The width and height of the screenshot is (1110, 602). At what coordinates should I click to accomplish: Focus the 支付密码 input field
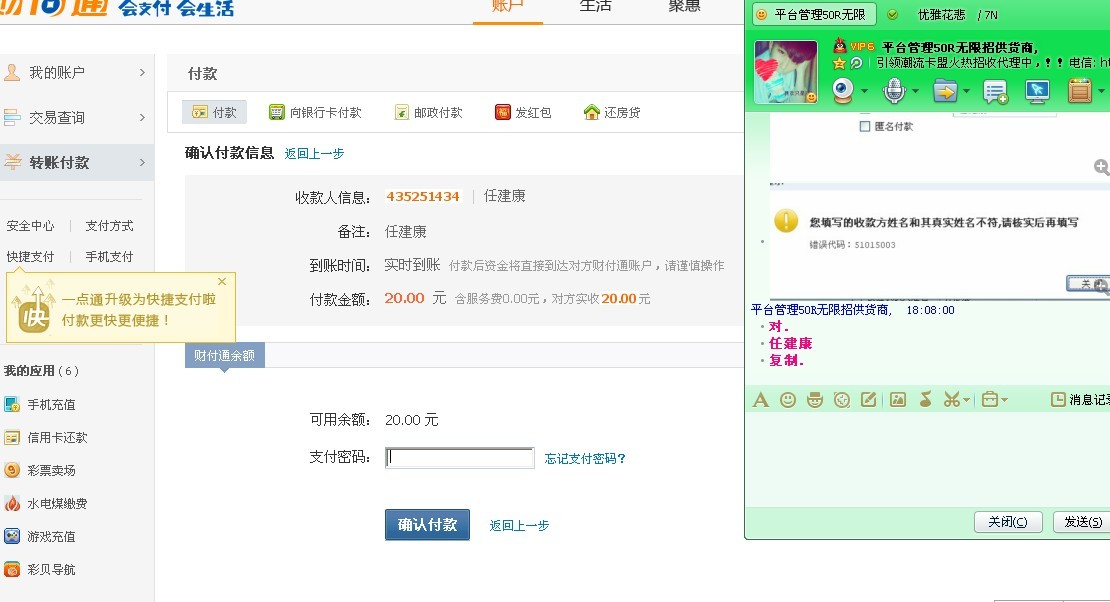click(459, 458)
